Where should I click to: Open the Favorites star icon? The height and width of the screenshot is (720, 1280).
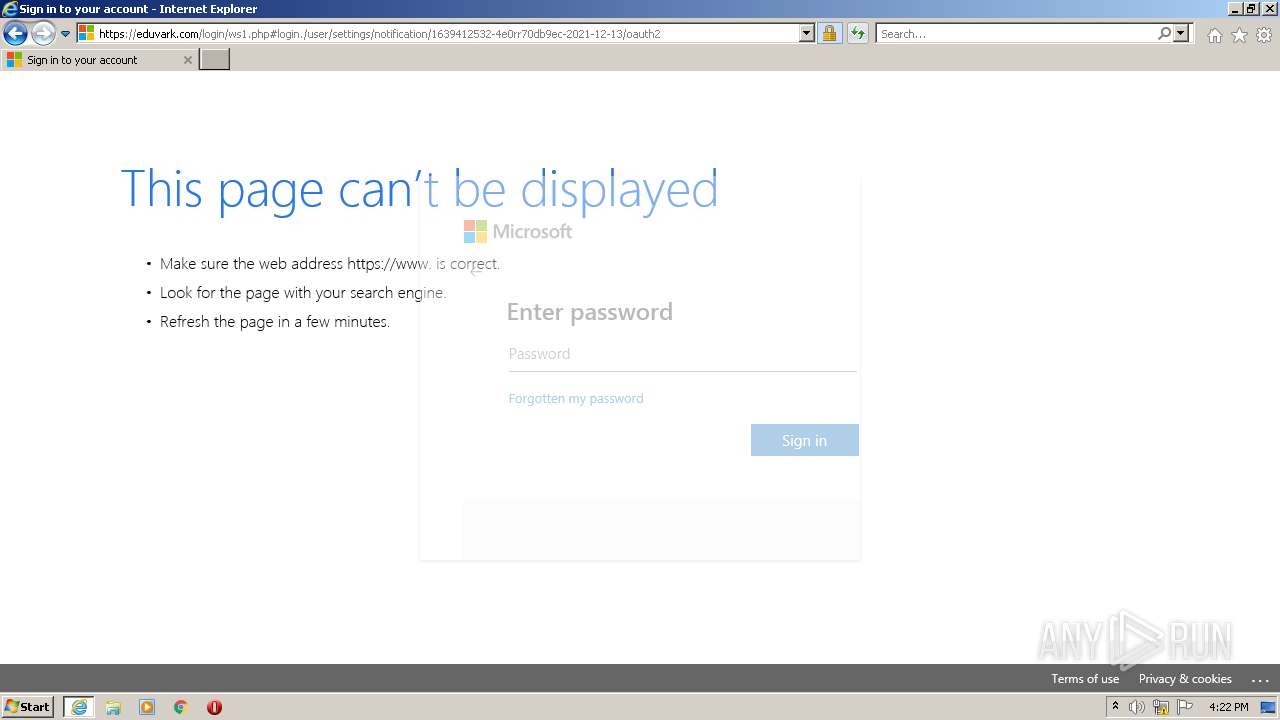(1239, 35)
